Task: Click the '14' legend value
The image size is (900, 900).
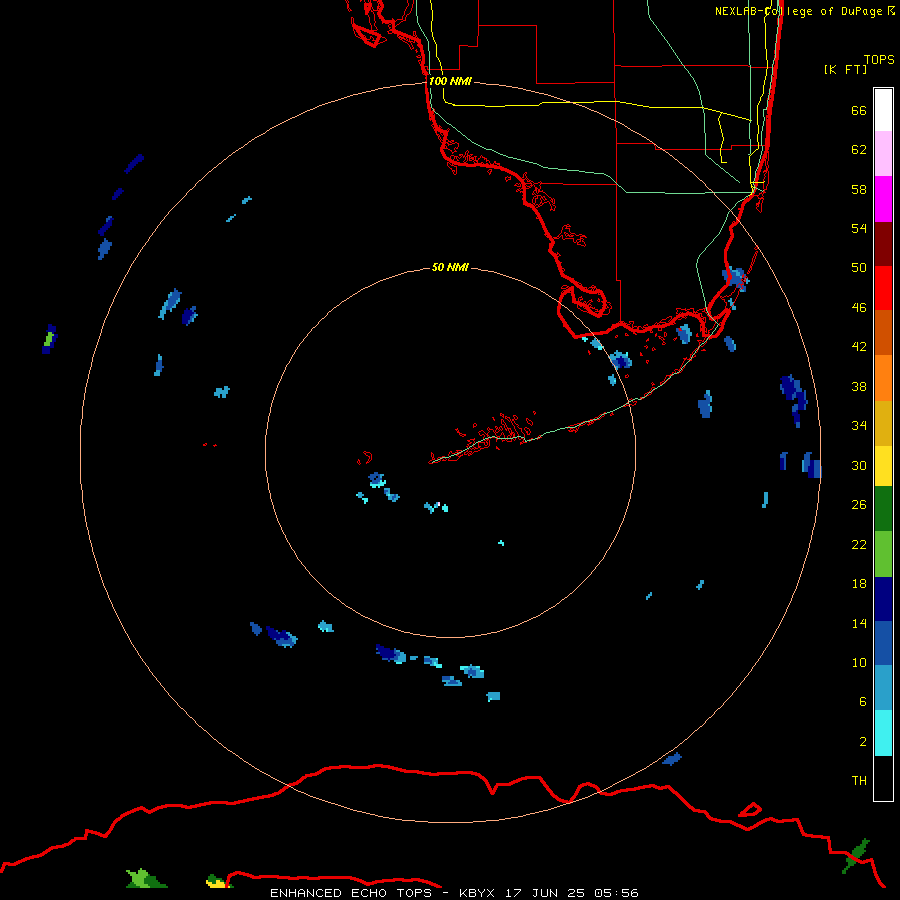Action: coord(859,623)
